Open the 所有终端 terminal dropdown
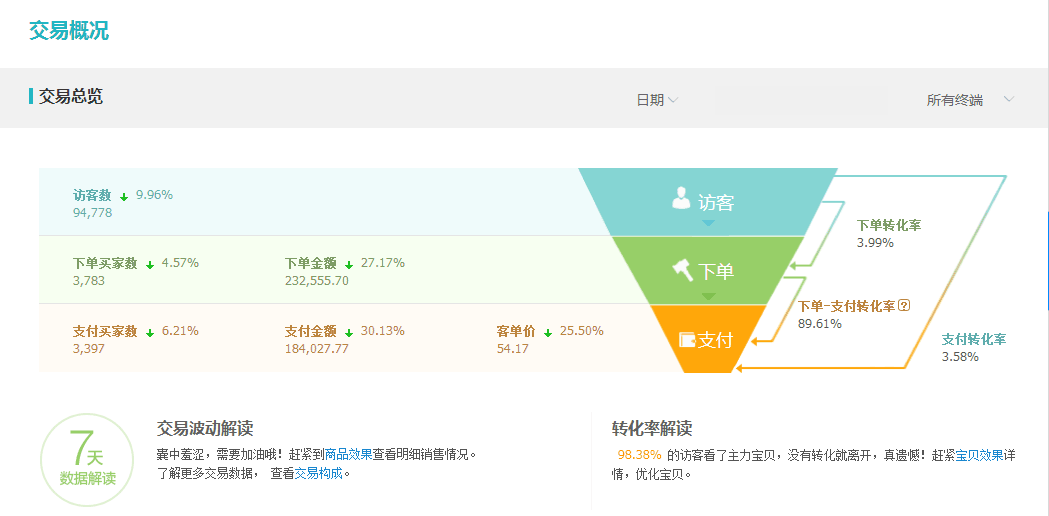 pos(970,100)
